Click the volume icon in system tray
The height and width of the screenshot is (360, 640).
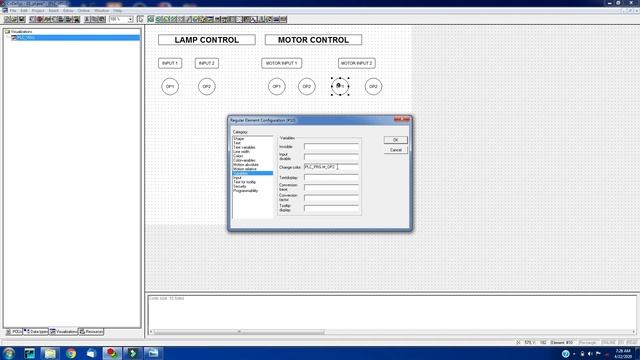click(590, 354)
